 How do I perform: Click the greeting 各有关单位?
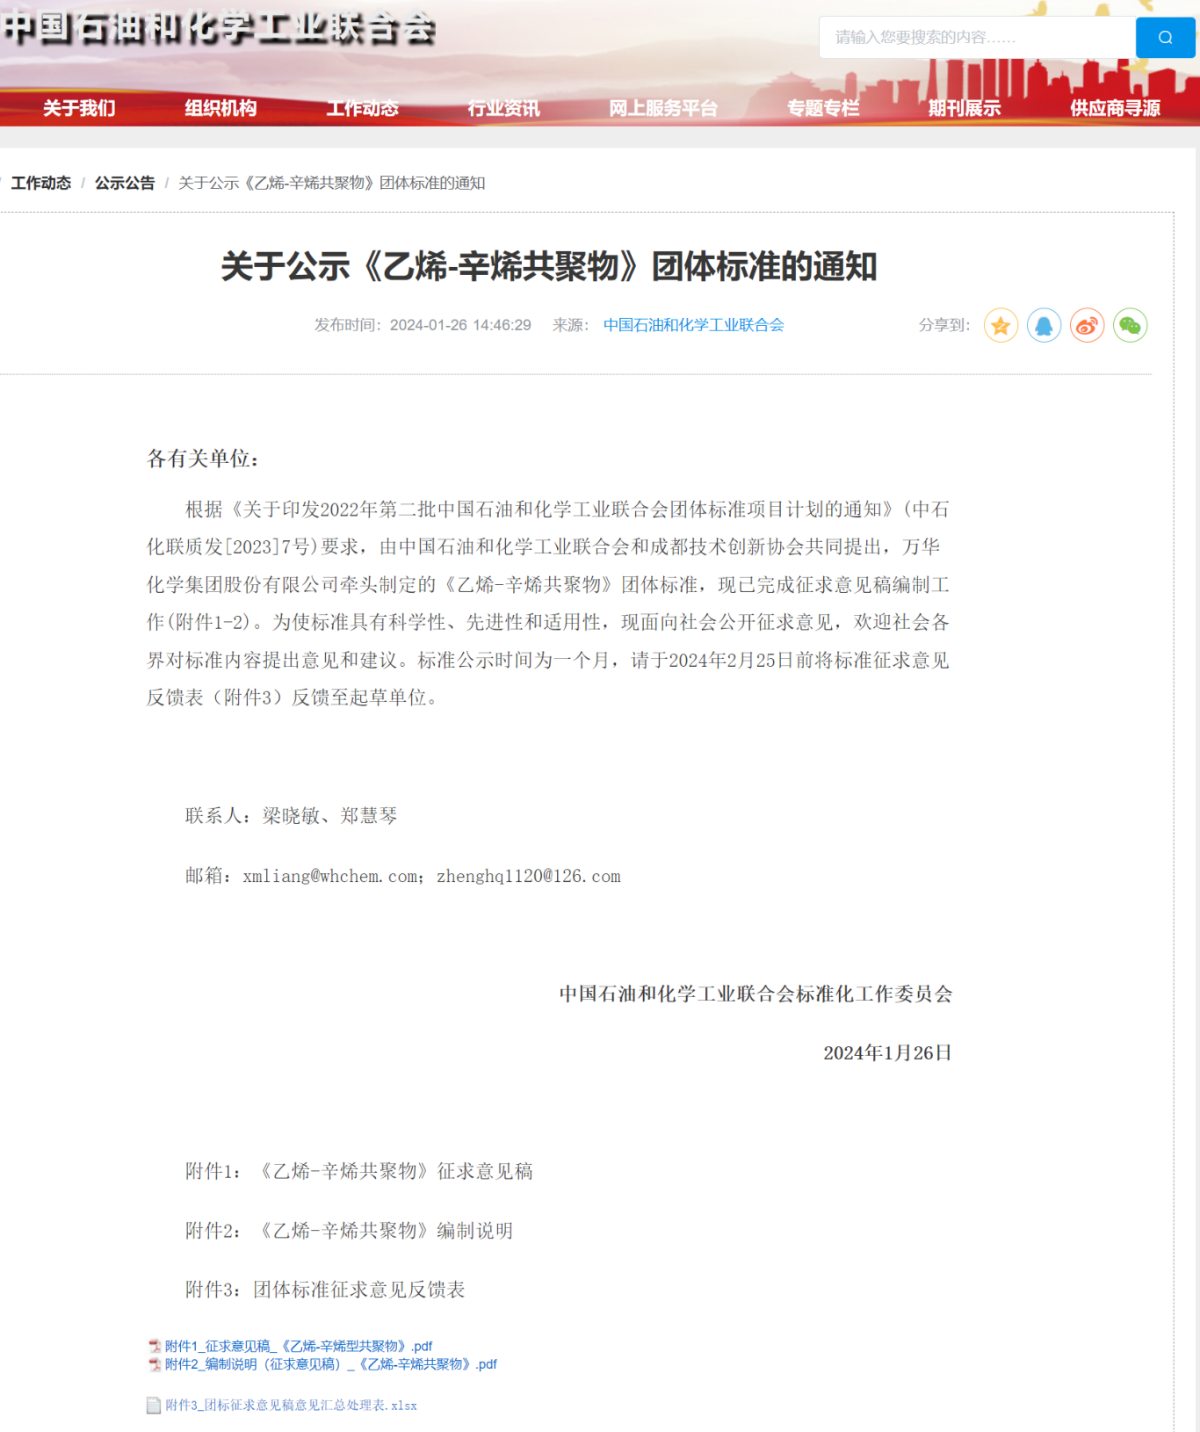(203, 459)
